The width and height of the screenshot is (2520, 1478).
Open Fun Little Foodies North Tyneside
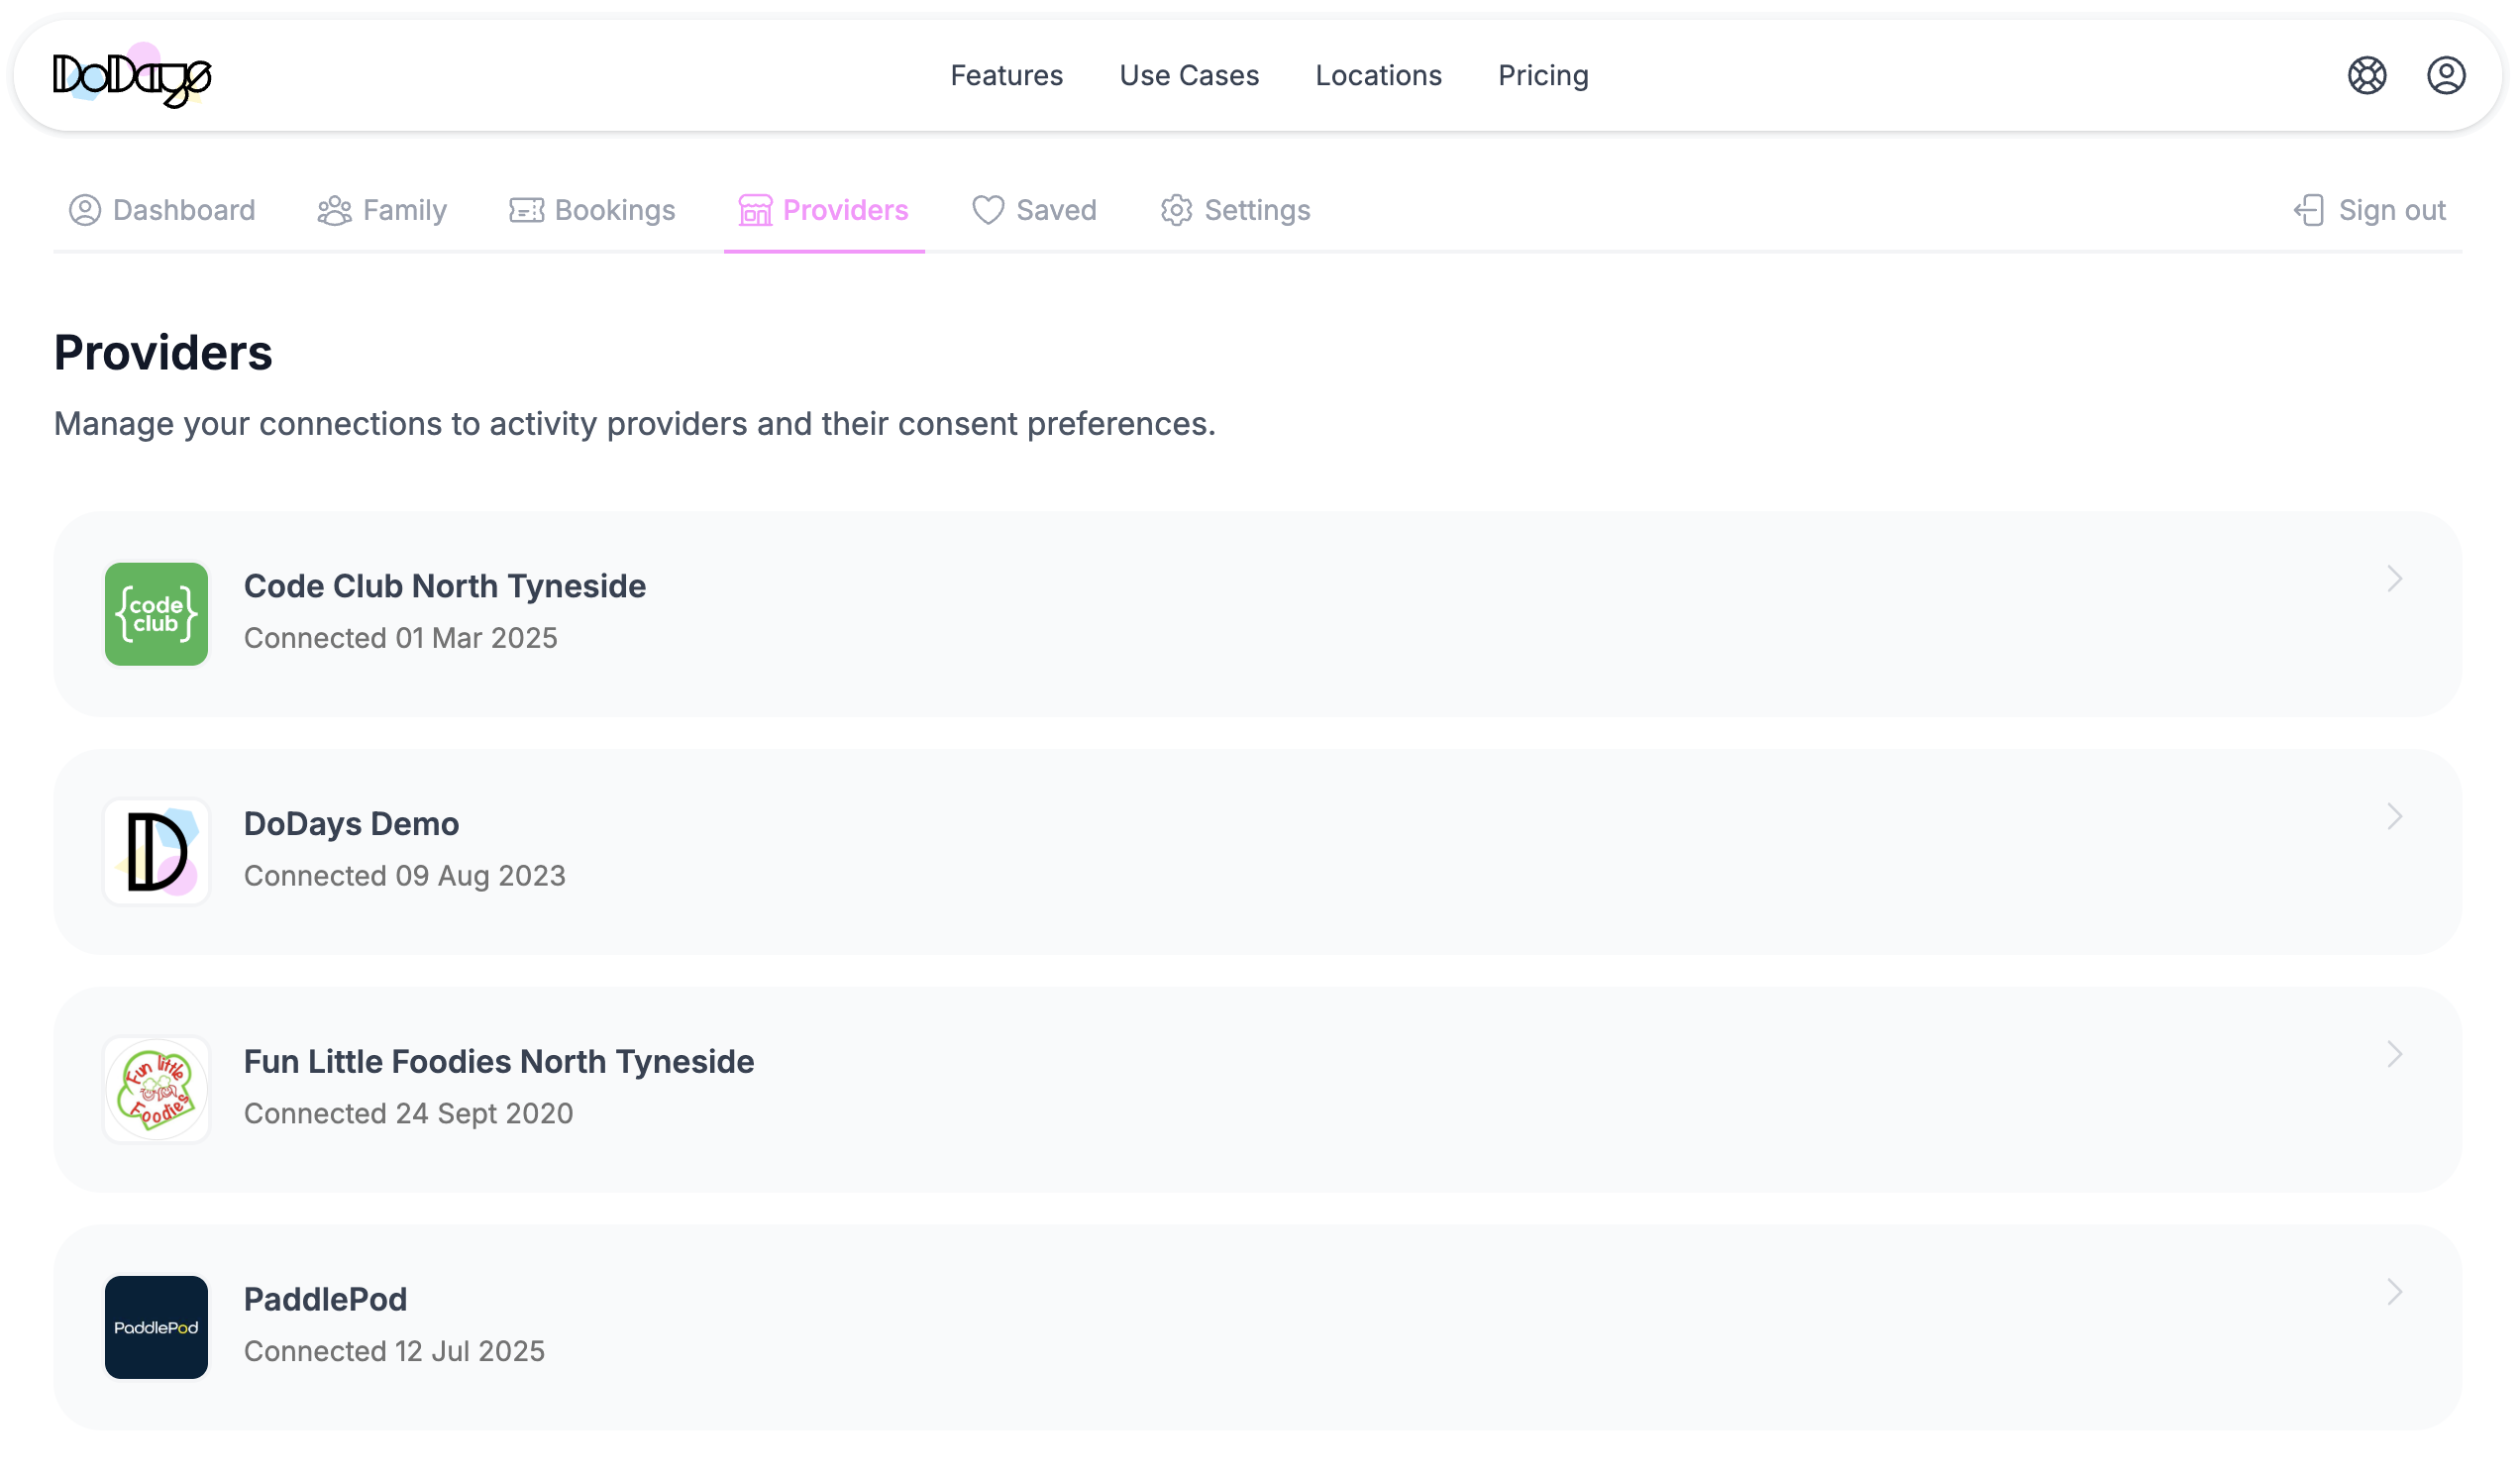pos(499,1062)
